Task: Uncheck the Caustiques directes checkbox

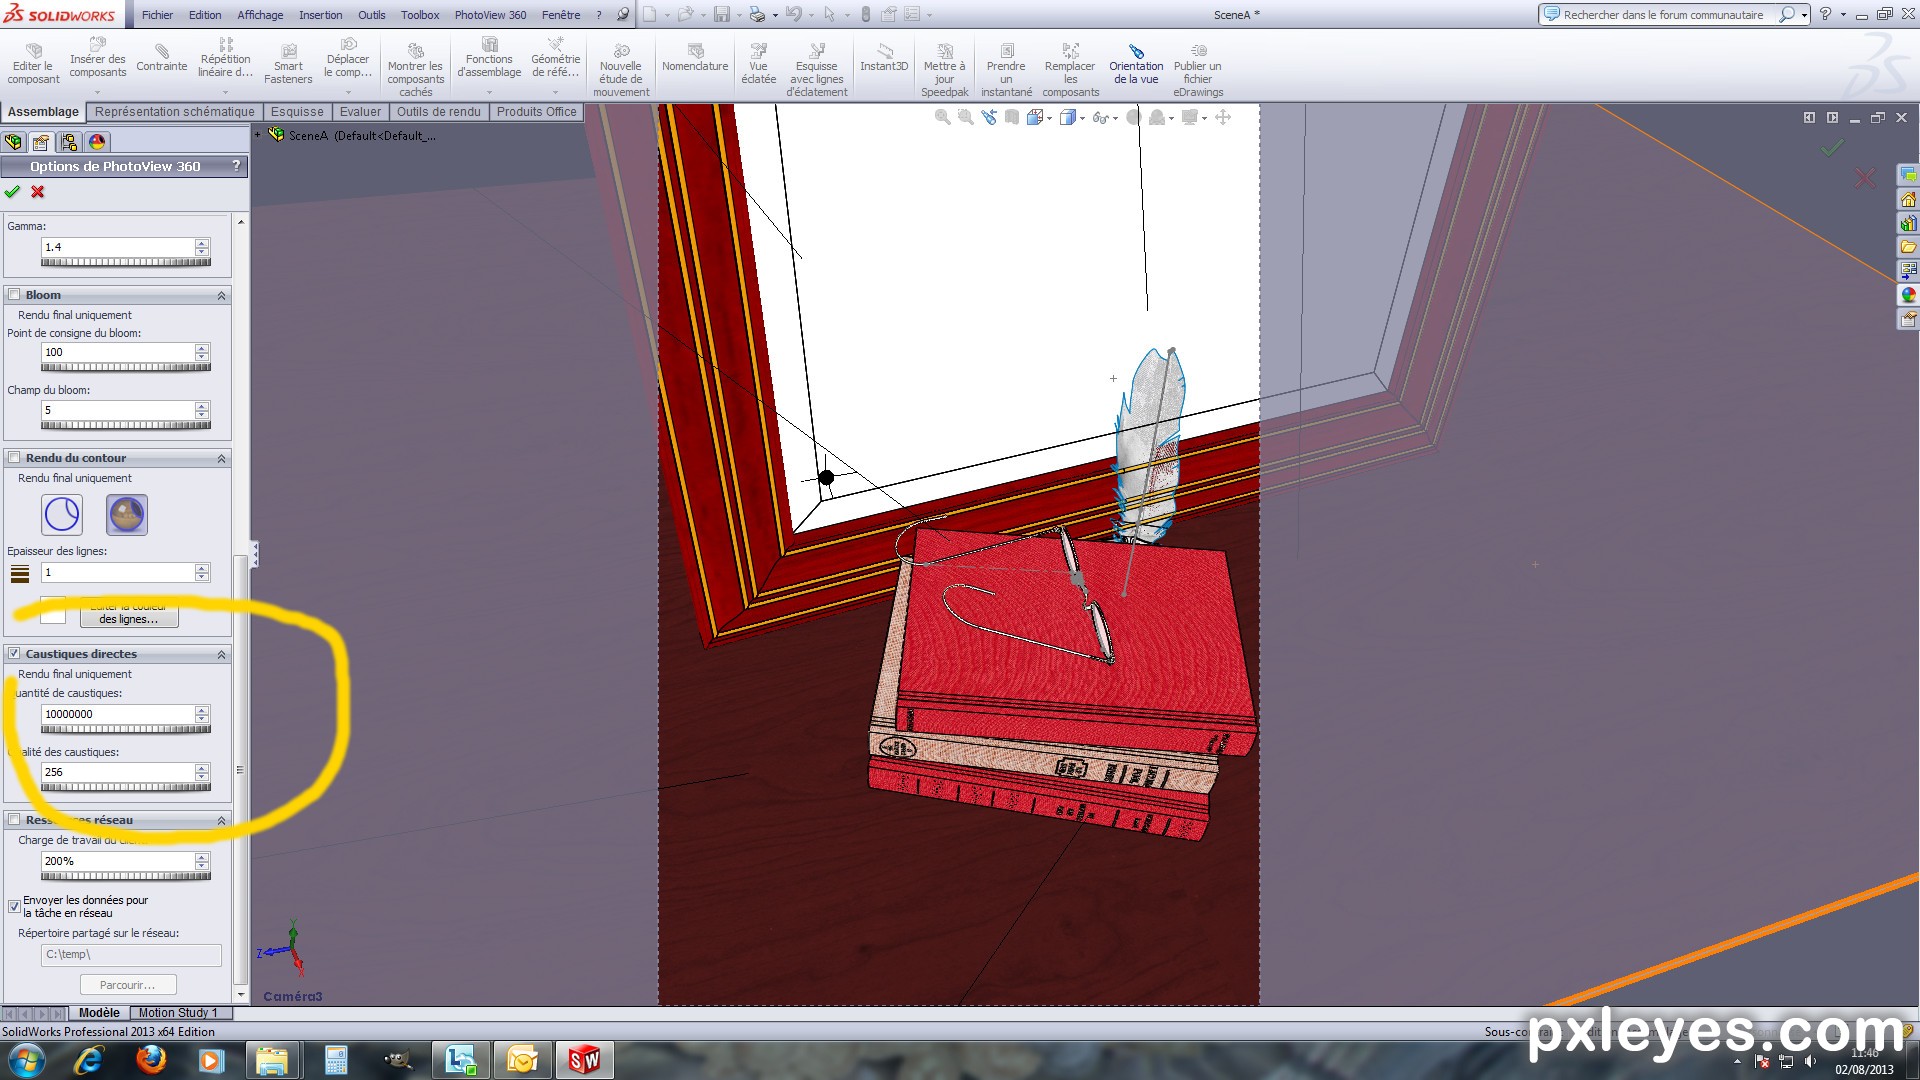Action: [x=14, y=654]
